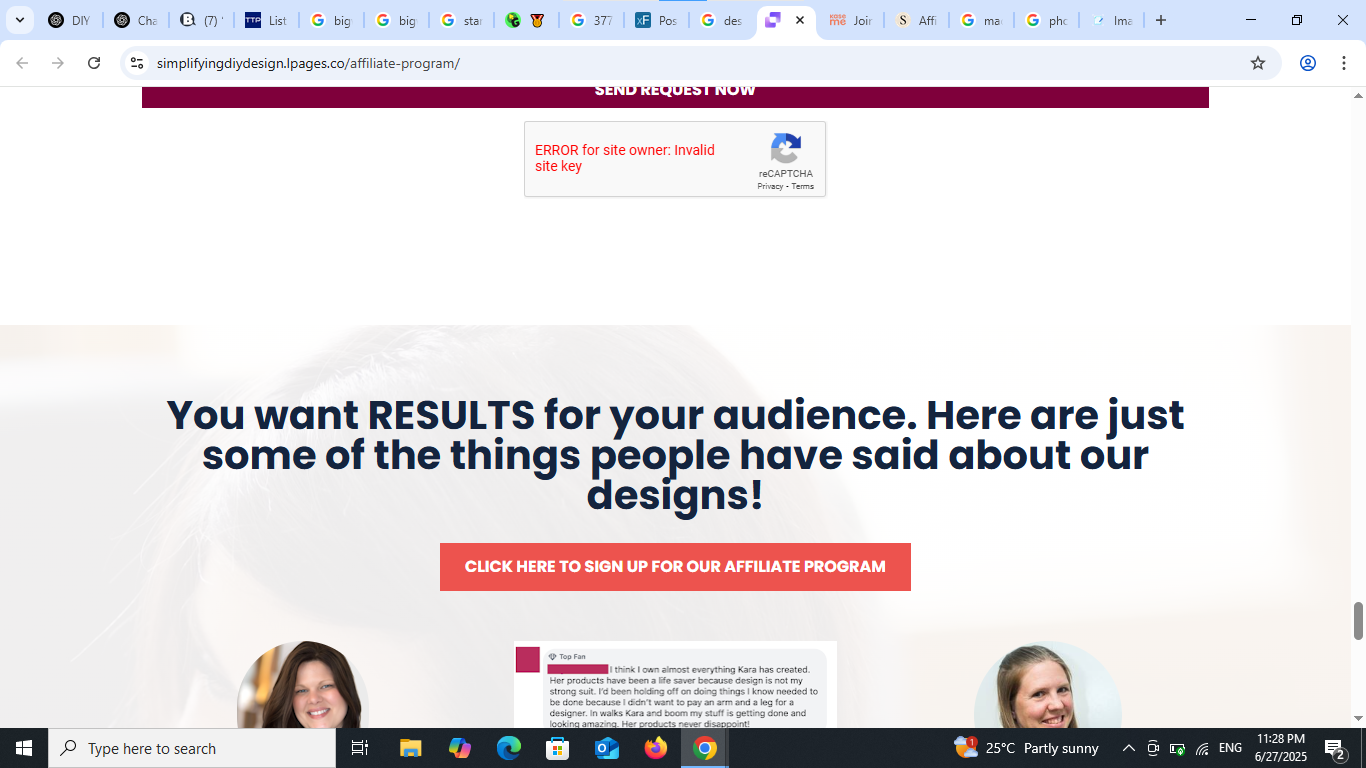This screenshot has width=1366, height=768.
Task: Open the Windows Start menu
Action: point(24,748)
